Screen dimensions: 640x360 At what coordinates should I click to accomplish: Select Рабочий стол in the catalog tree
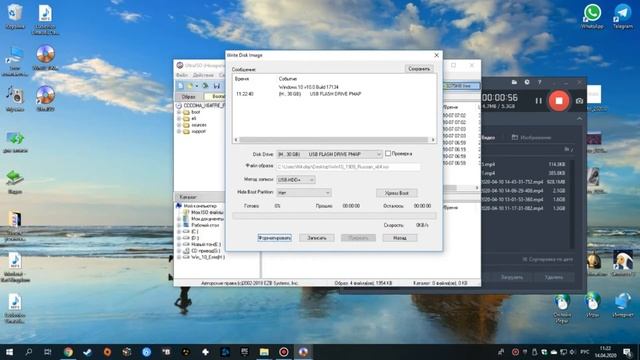pyautogui.click(x=205, y=225)
